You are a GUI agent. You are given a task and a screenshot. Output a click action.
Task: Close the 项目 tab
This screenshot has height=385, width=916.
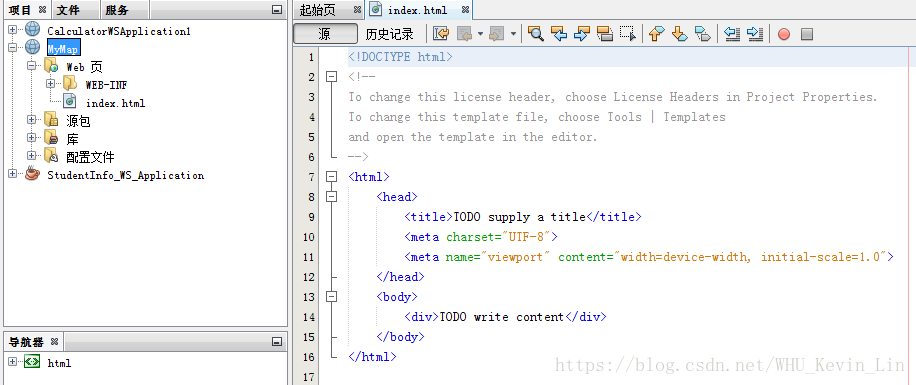(42, 9)
